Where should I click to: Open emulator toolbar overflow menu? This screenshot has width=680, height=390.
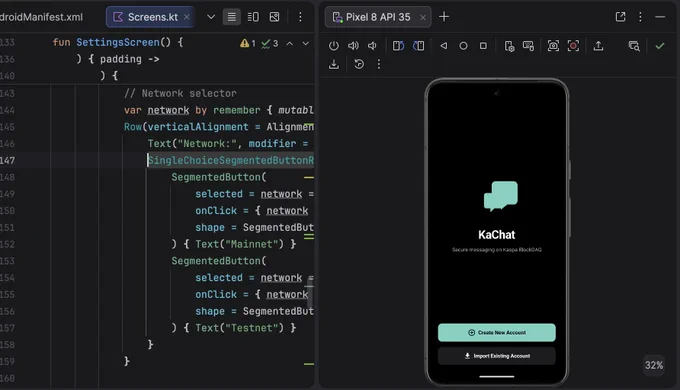[x=379, y=64]
